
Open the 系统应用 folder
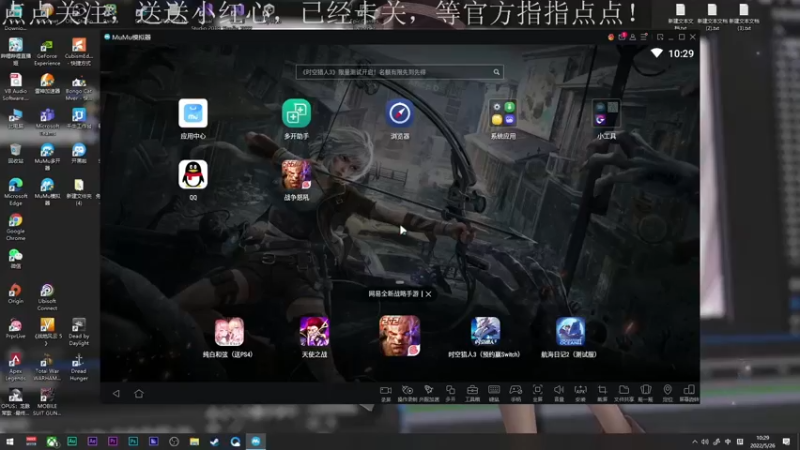(x=503, y=113)
